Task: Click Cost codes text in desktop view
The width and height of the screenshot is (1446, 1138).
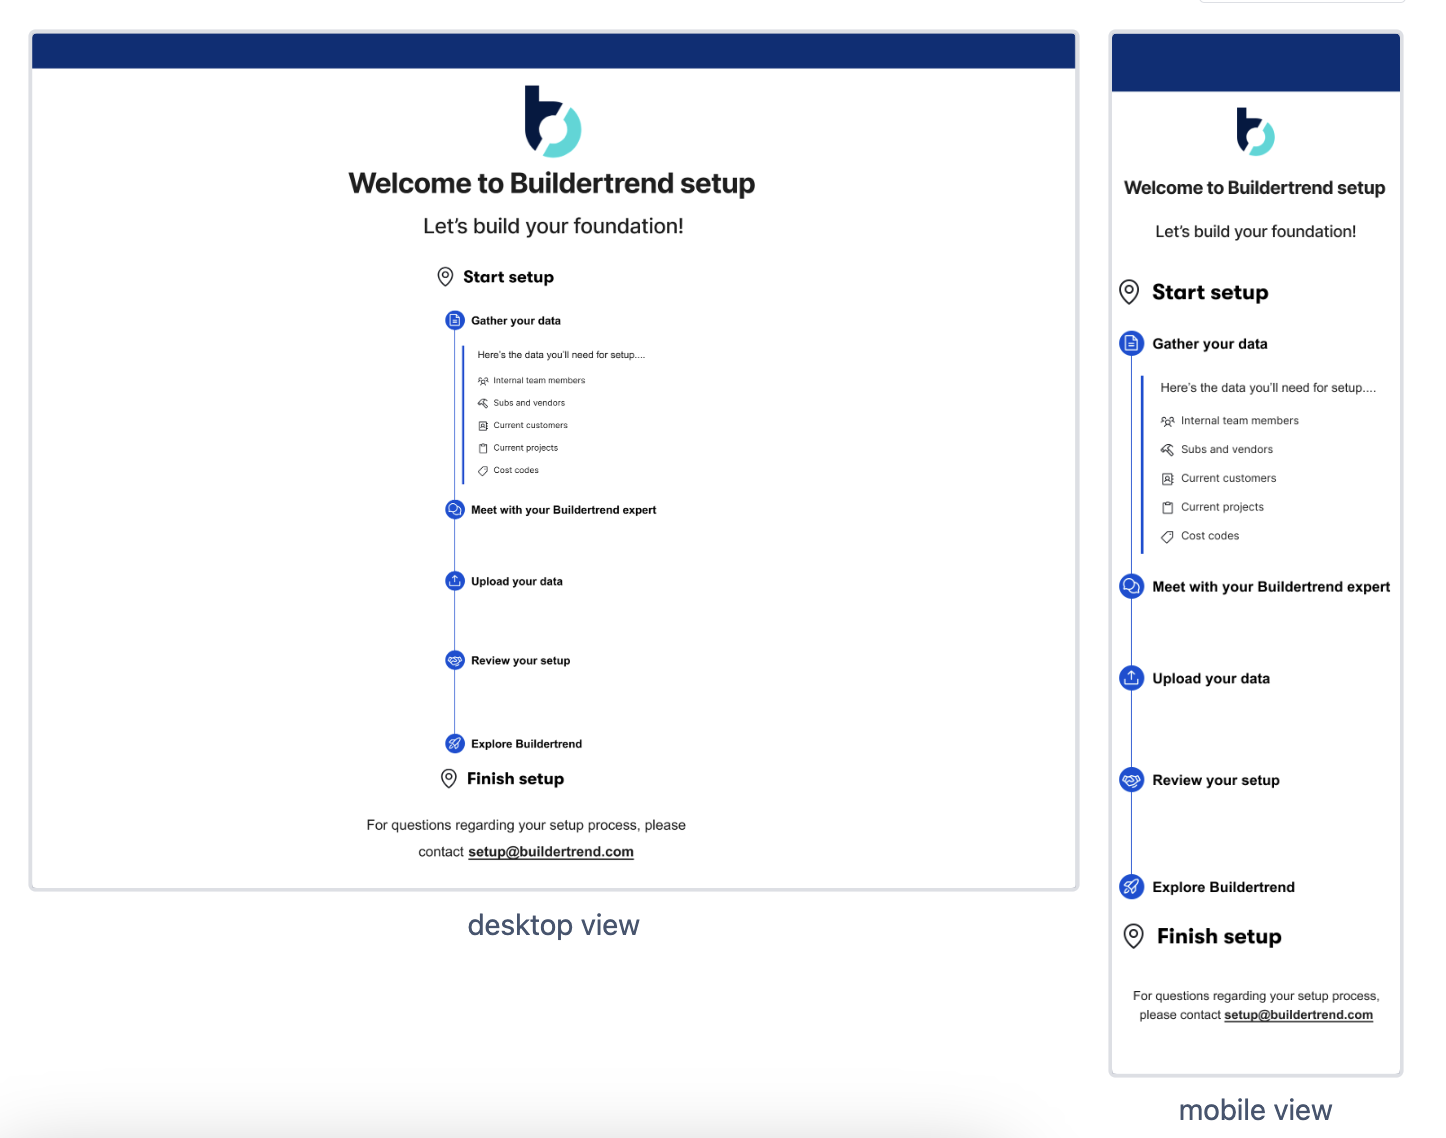Action: click(x=516, y=471)
